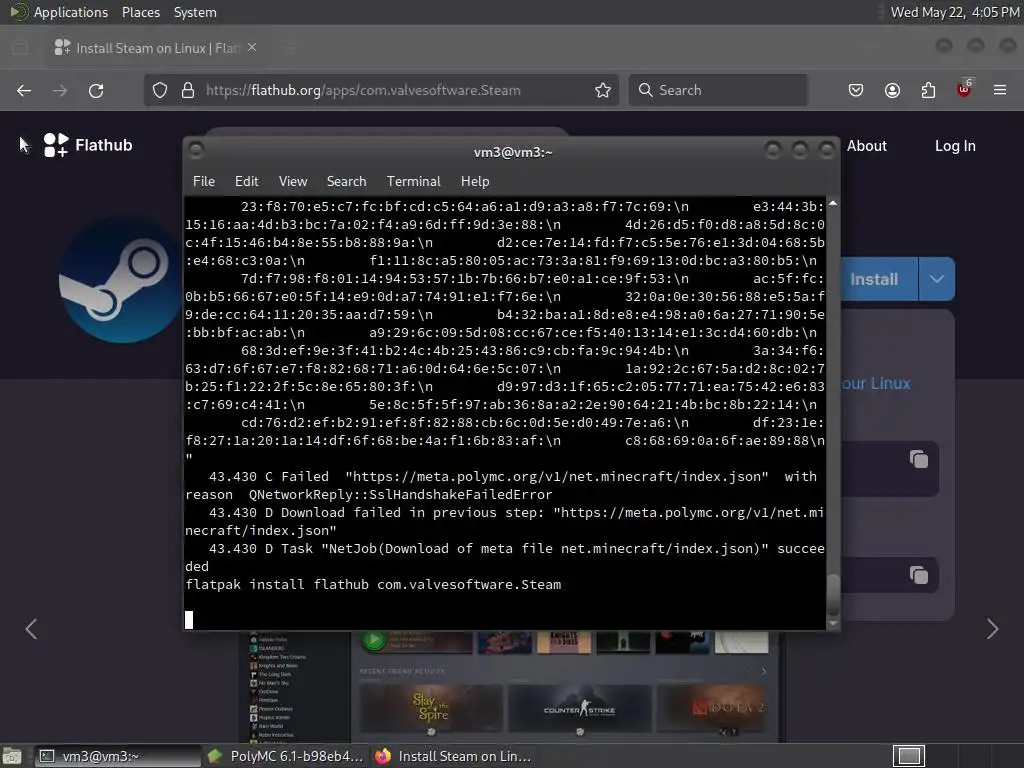Open the terminal window menu icon

coord(195,151)
